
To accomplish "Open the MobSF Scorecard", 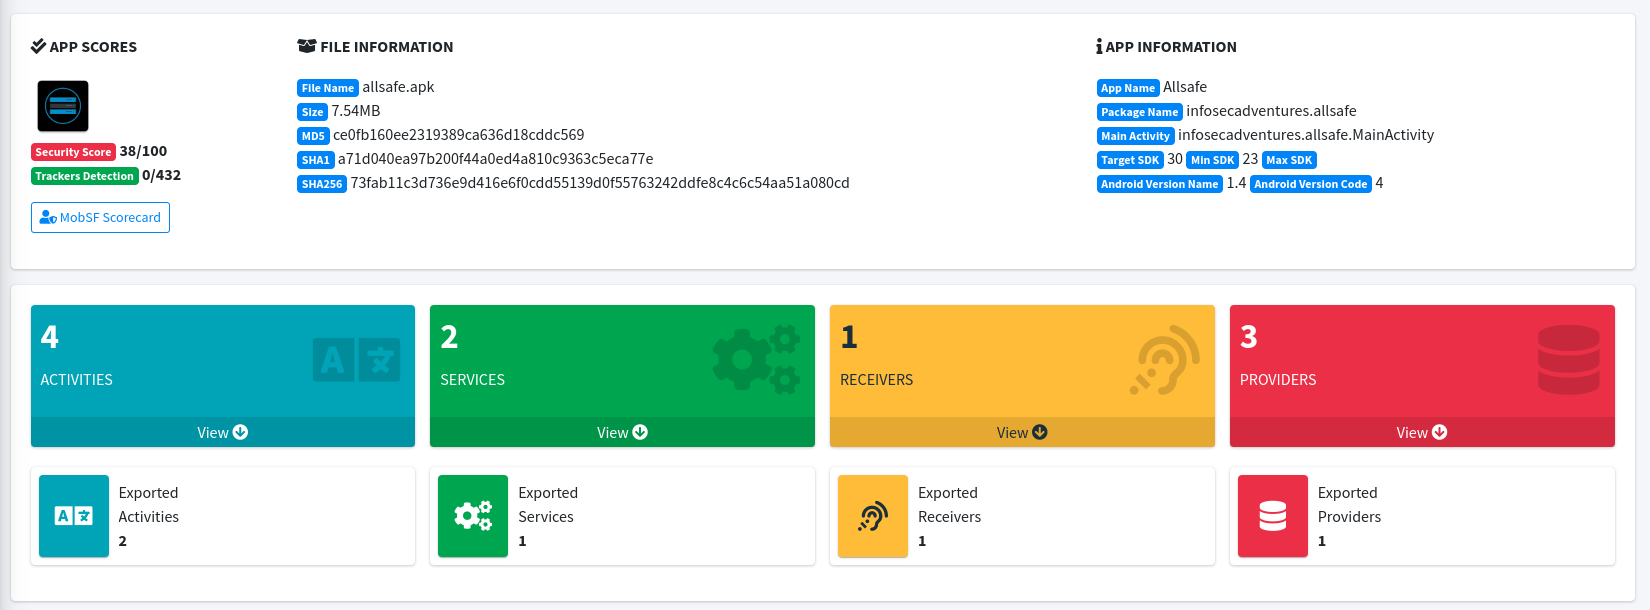I will coord(100,217).
